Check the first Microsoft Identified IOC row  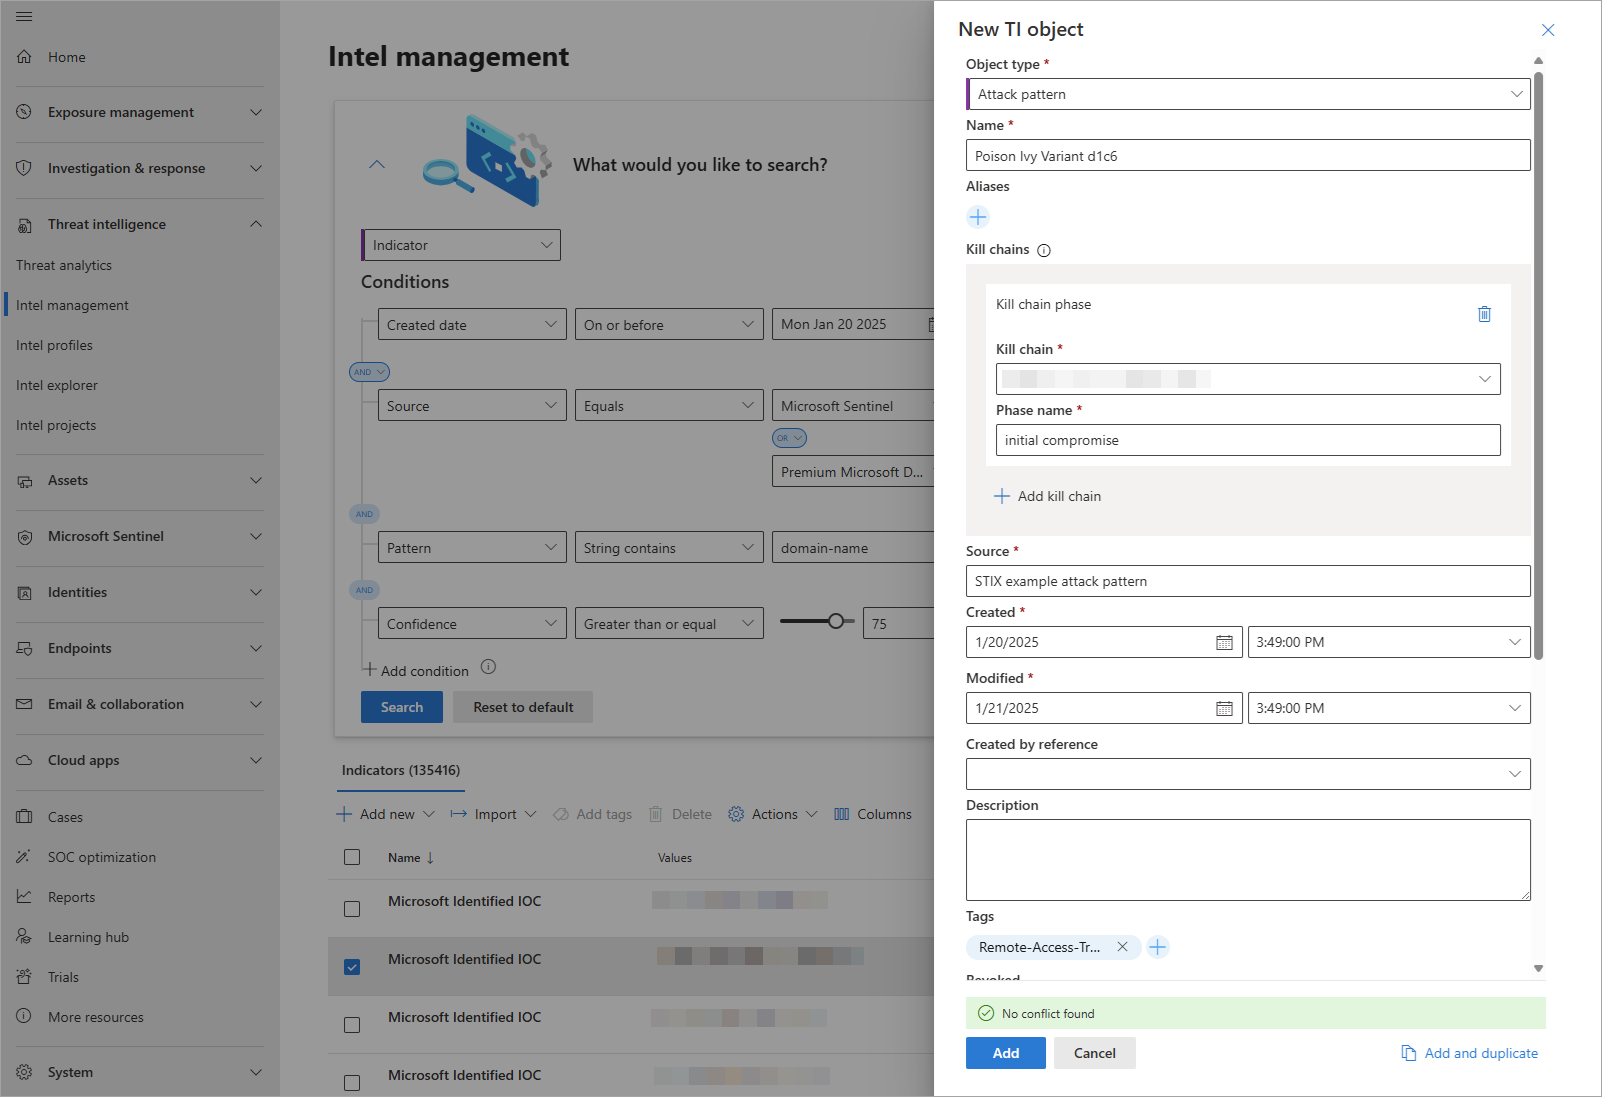click(x=352, y=909)
